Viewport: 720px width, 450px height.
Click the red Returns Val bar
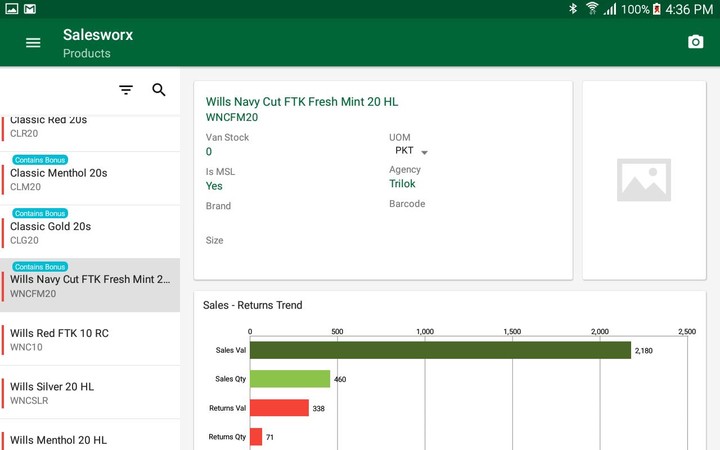(279, 408)
